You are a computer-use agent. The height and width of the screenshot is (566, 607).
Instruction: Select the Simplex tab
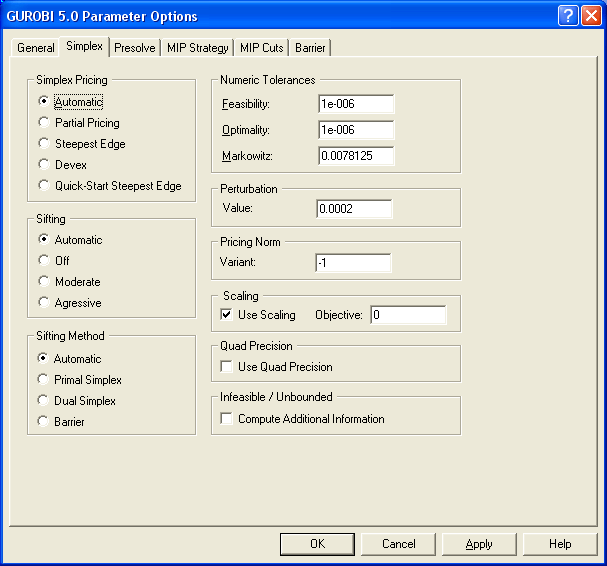tap(84, 46)
